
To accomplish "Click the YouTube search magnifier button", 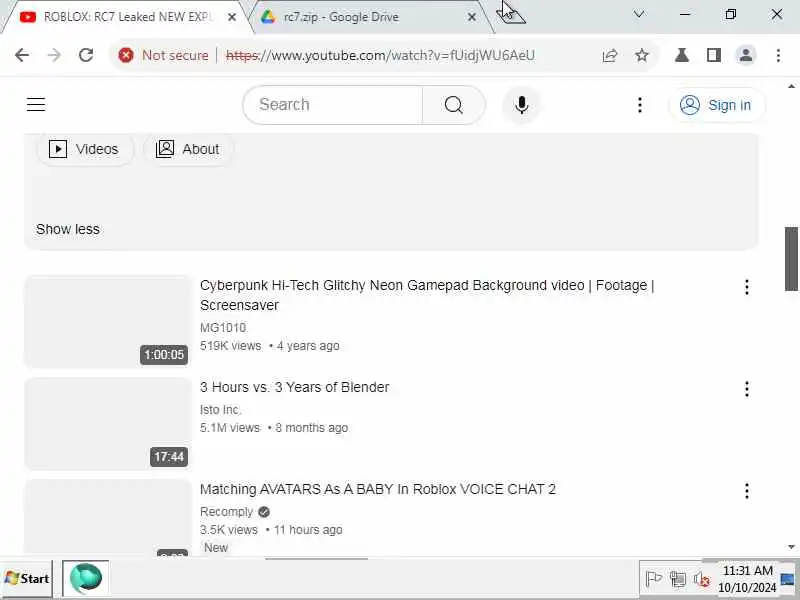I will [454, 105].
